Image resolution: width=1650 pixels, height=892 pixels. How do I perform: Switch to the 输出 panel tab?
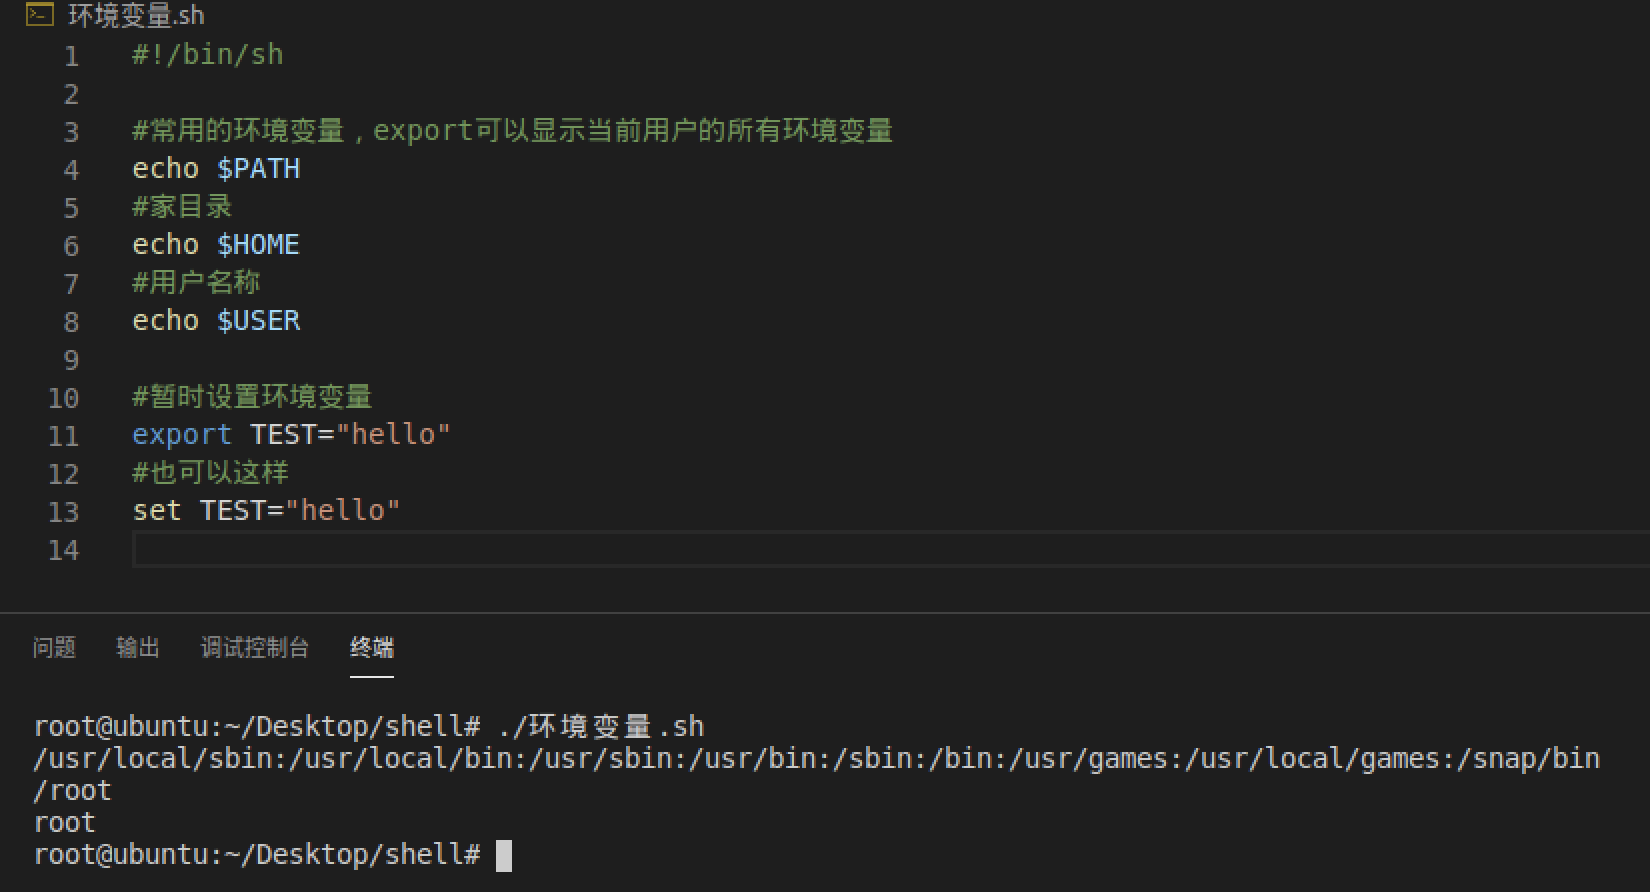coord(138,648)
